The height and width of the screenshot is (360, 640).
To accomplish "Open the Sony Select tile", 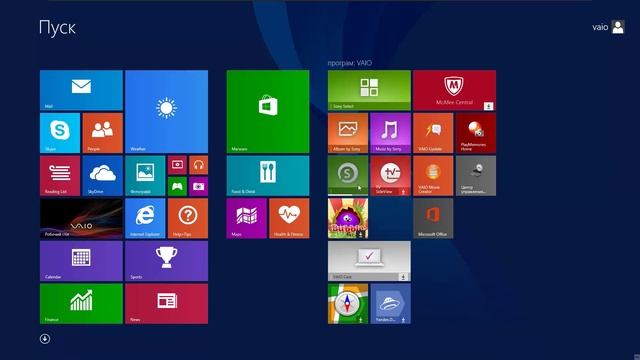I will click(x=369, y=90).
